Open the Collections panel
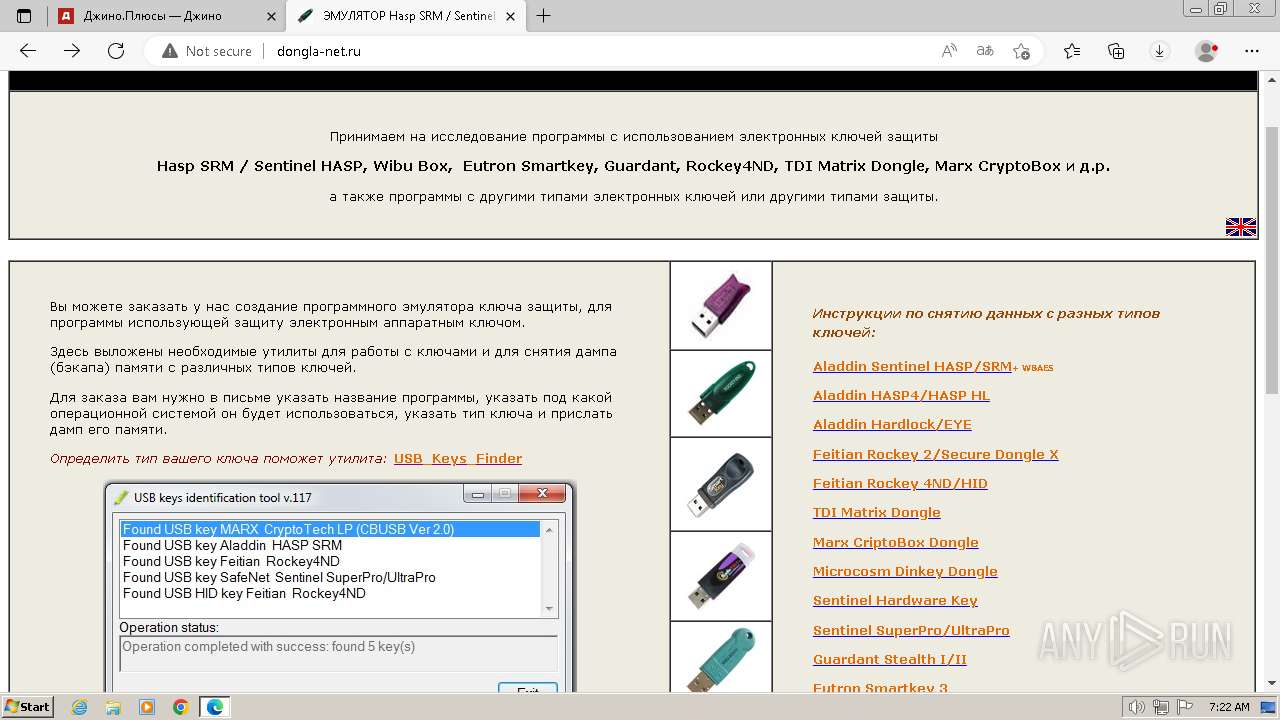This screenshot has height=720, width=1280. click(x=1116, y=51)
